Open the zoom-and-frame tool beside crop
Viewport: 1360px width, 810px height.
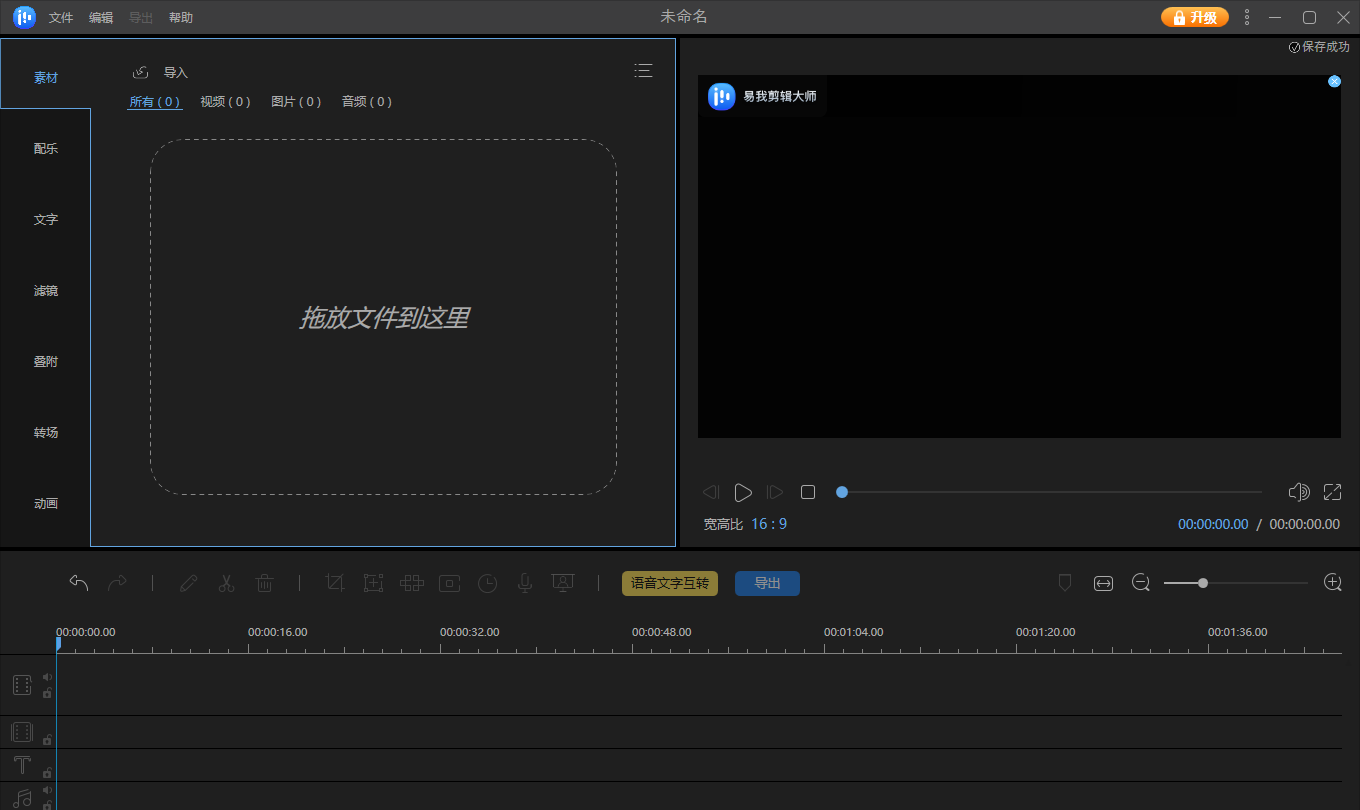tap(373, 583)
